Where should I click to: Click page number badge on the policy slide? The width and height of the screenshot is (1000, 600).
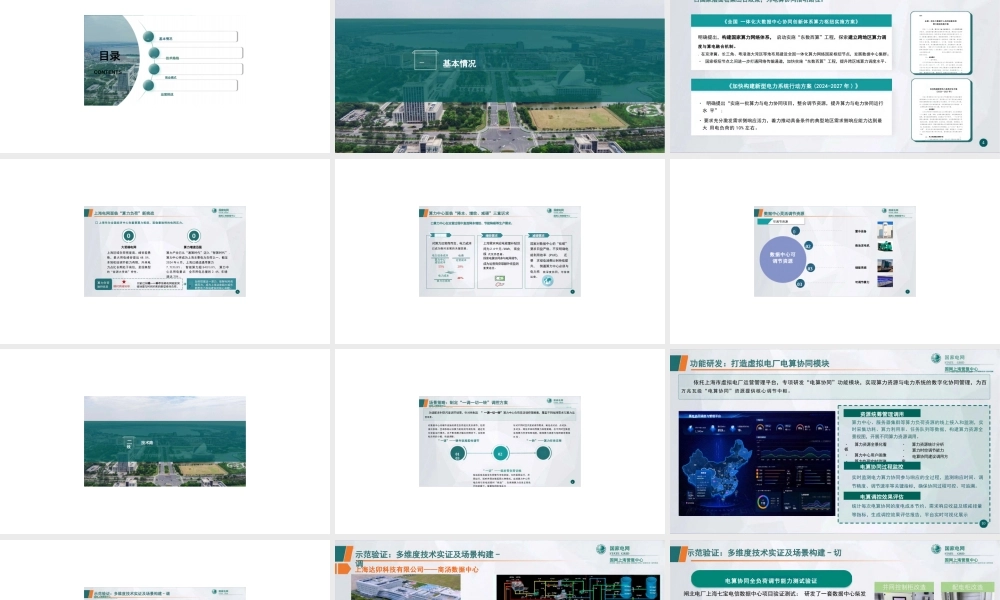pos(983,143)
